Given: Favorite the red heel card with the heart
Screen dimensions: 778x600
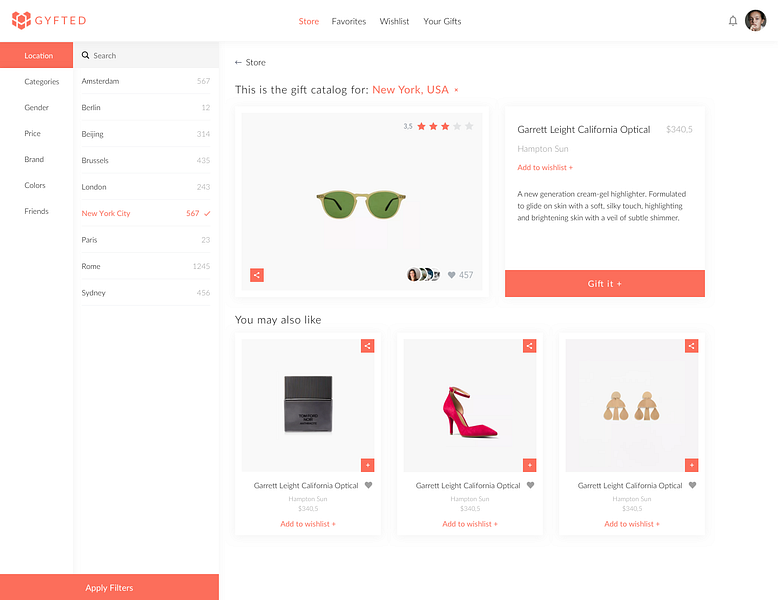Looking at the screenshot, I should tap(530, 485).
